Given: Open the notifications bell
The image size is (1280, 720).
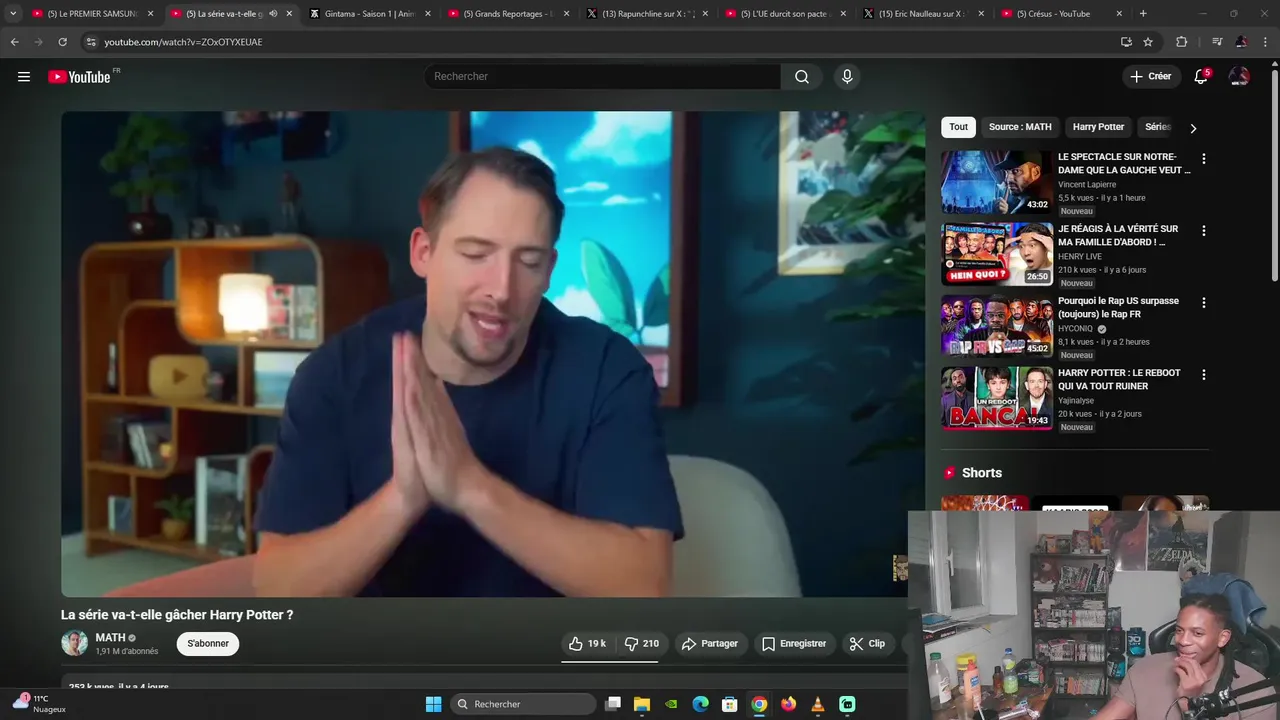Looking at the screenshot, I should pos(1201,77).
